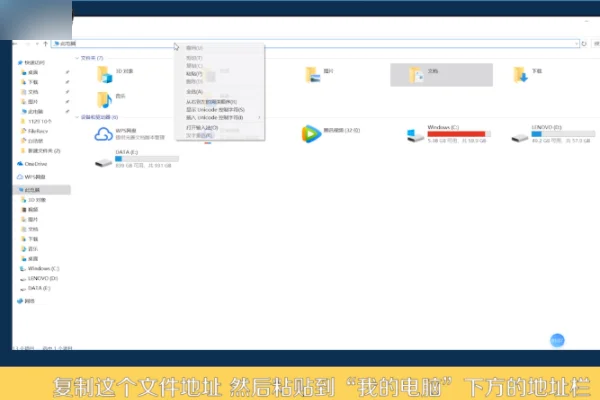Screen dimensions: 600x400
Task: Open the recent locations dropdown near back arrows
Action: pos(37,44)
